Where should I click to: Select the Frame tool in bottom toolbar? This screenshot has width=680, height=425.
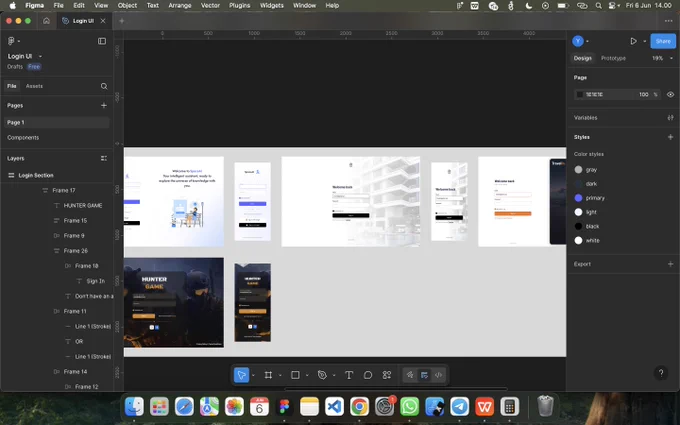point(268,375)
